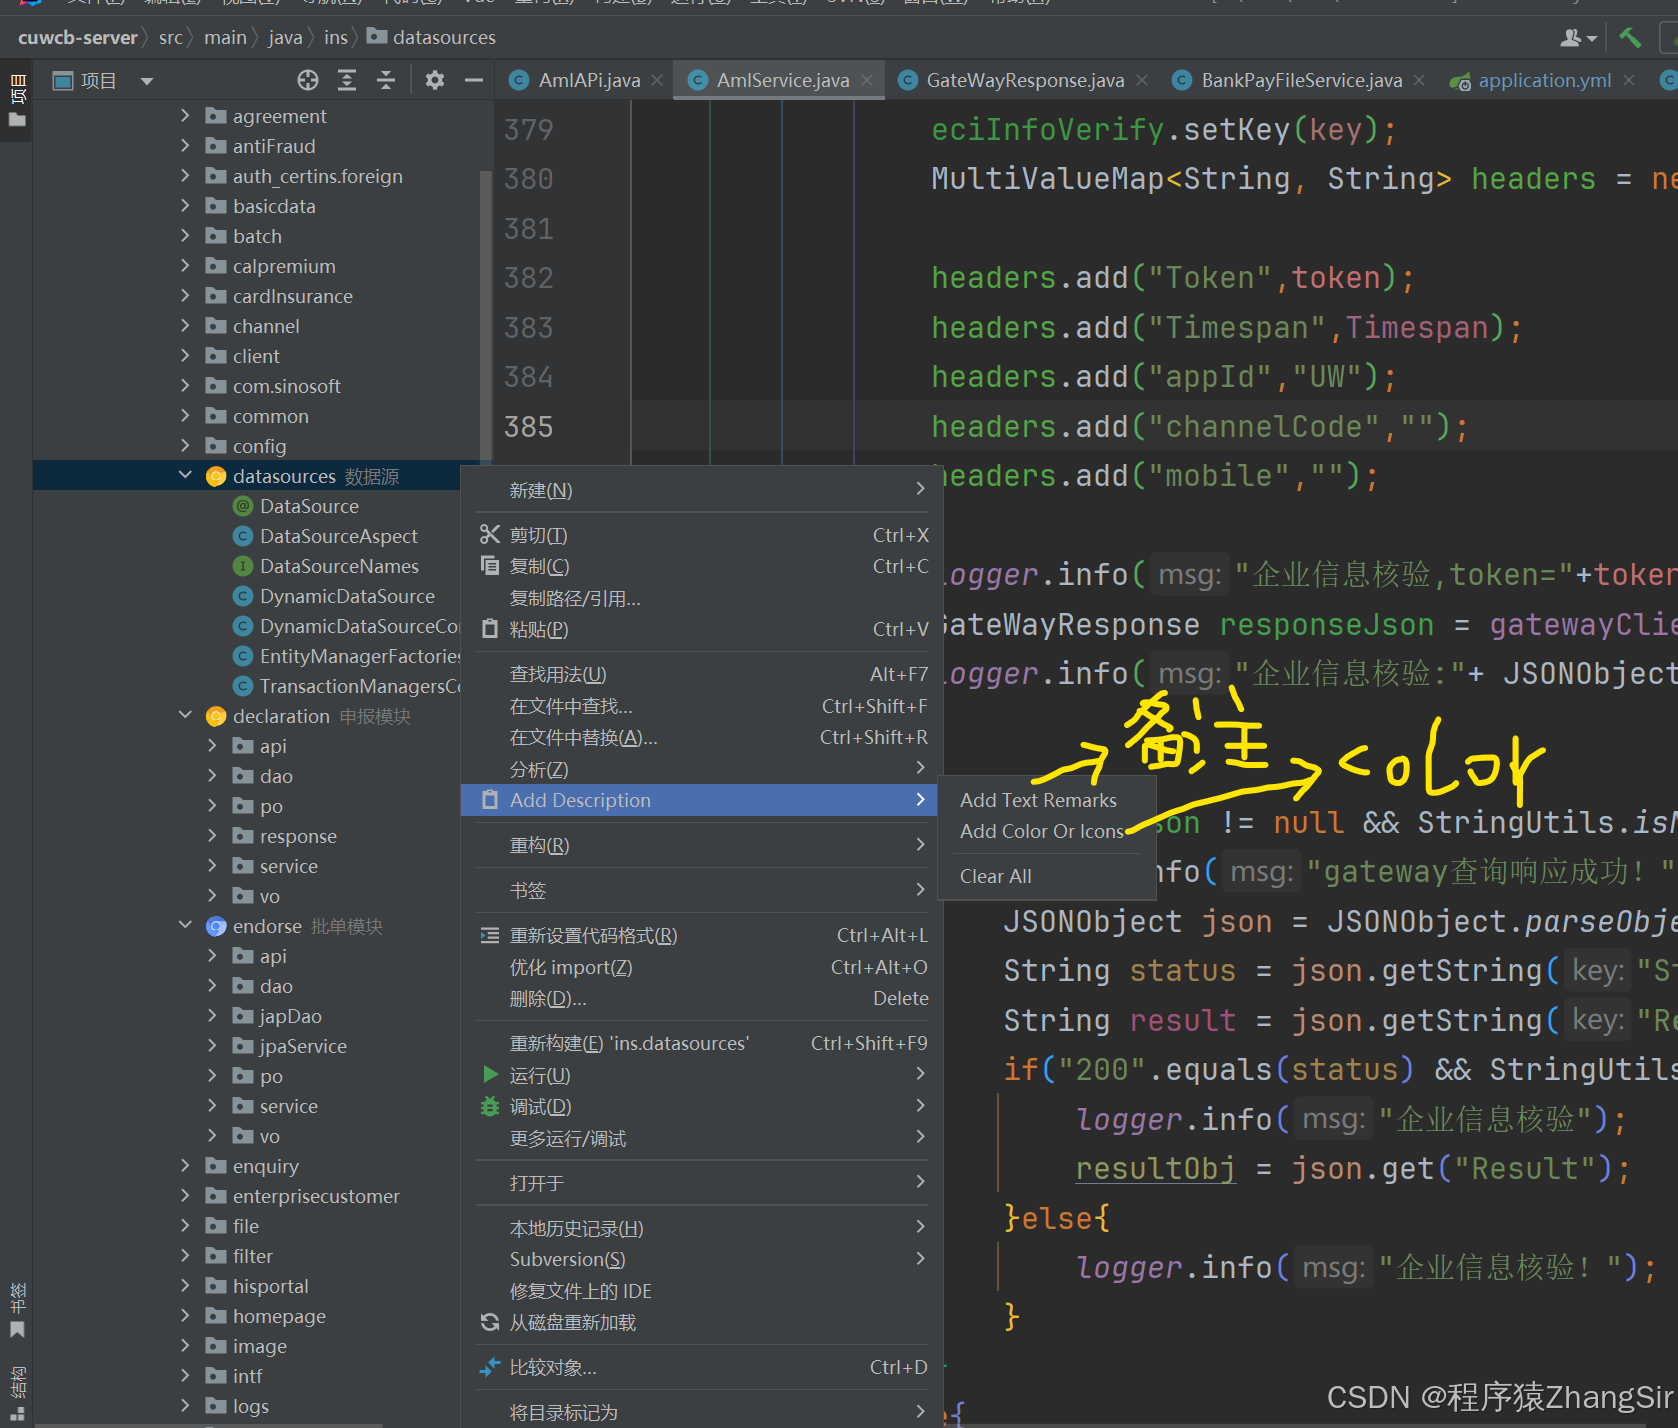This screenshot has width=1678, height=1428.
Task: Open the project view dropdown arrow
Action: pos(147,81)
